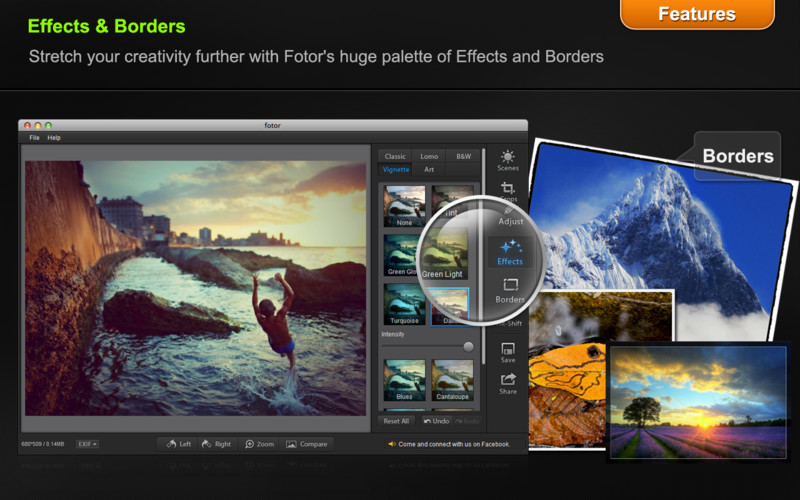The height and width of the screenshot is (500, 800).
Task: Open the Adjust panel
Action: tap(510, 216)
